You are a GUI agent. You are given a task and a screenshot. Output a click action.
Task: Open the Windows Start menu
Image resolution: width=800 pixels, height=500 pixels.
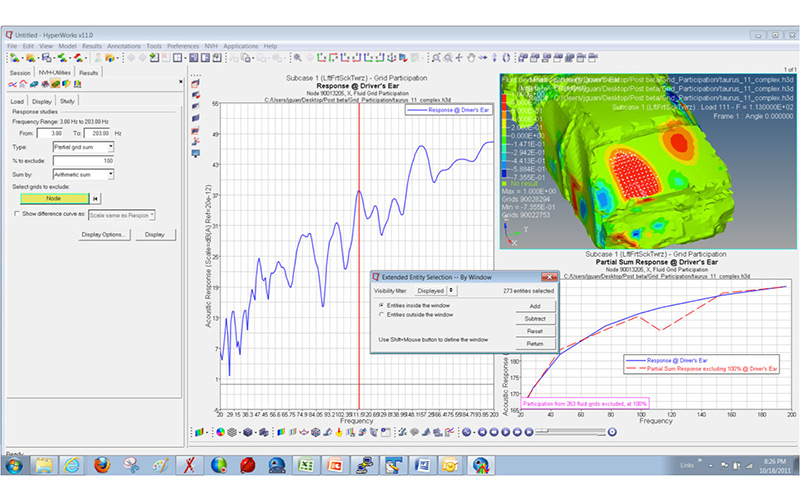pos(14,465)
